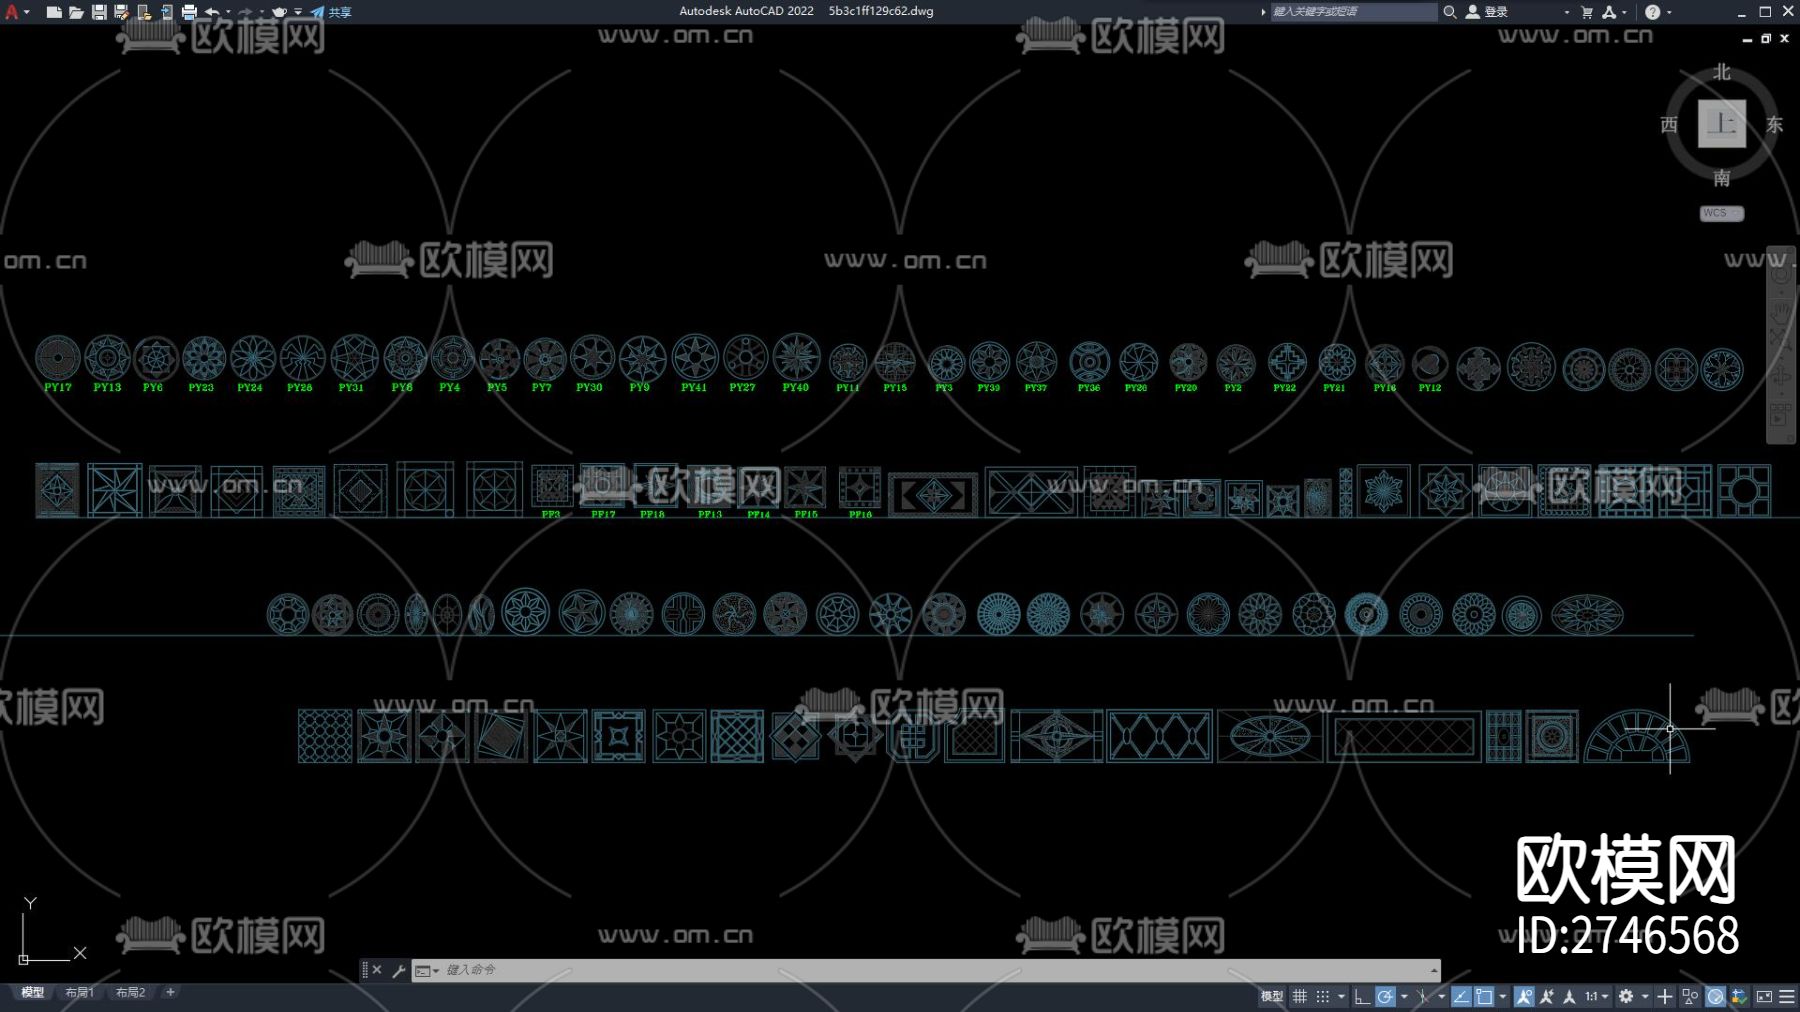This screenshot has width=1800, height=1012.
Task: Toggle object snap tracking
Action: [1461, 996]
